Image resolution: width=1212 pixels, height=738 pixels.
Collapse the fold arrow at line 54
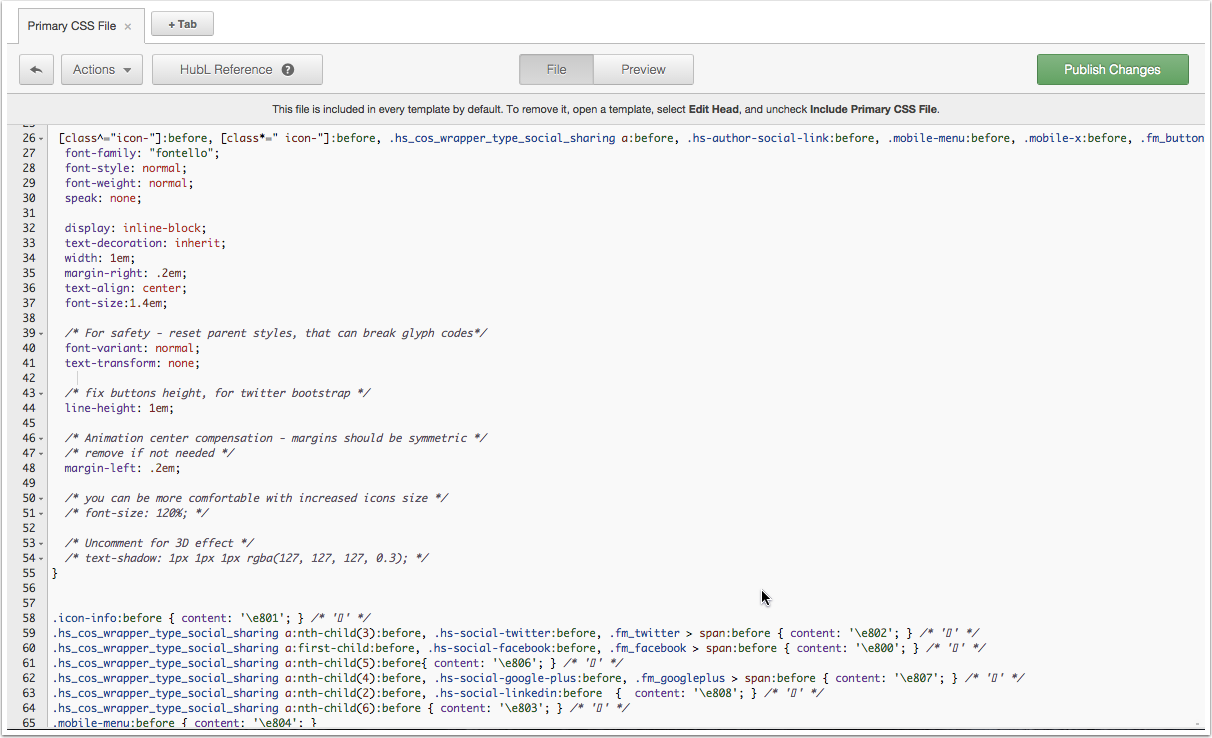[41, 559]
